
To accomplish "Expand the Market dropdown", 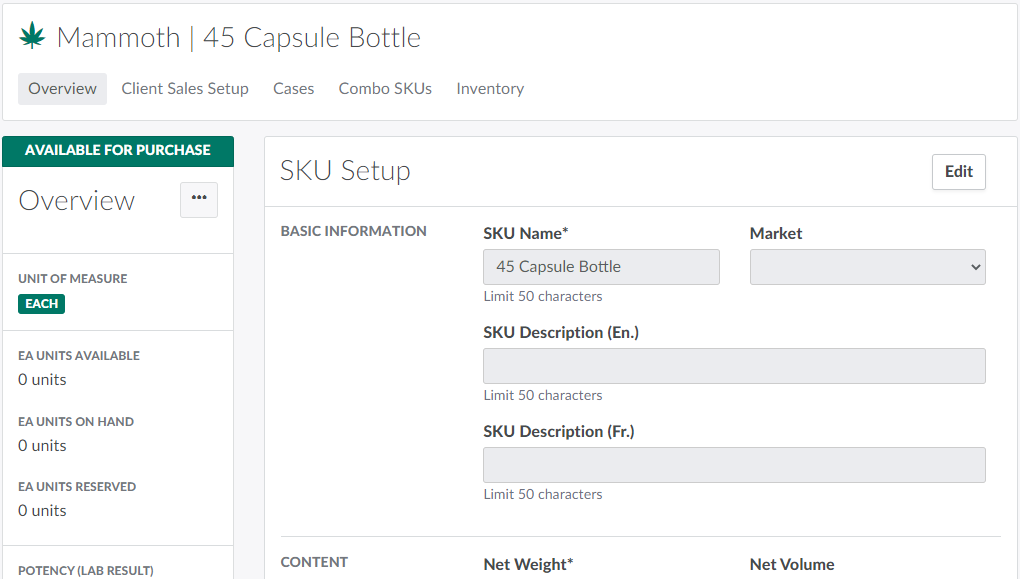I will click(x=867, y=267).
